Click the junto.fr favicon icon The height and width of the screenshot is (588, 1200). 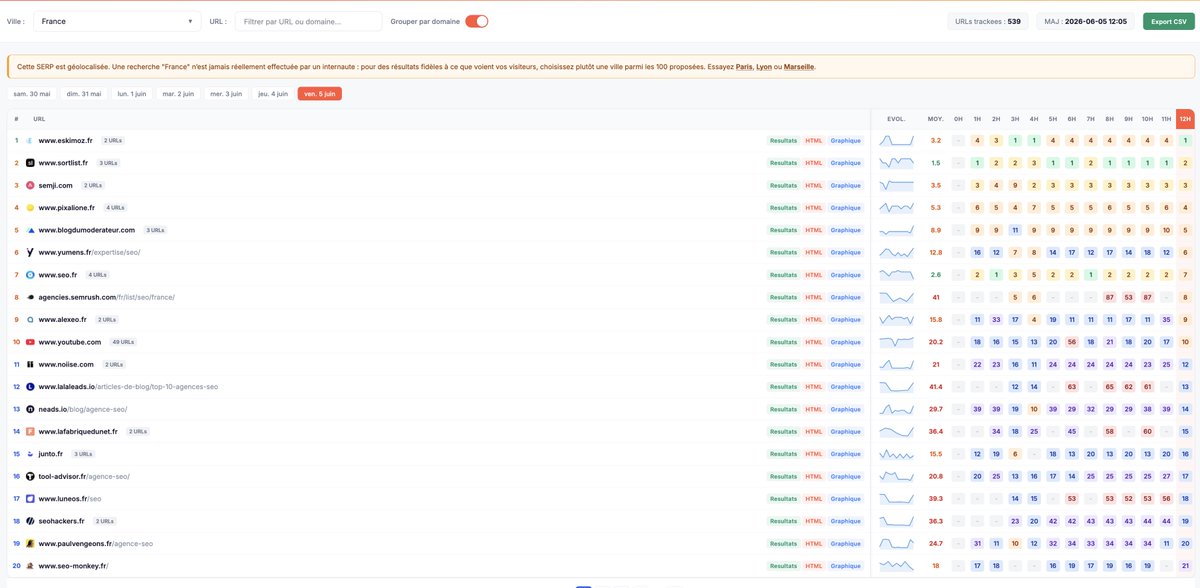[x=30, y=454]
